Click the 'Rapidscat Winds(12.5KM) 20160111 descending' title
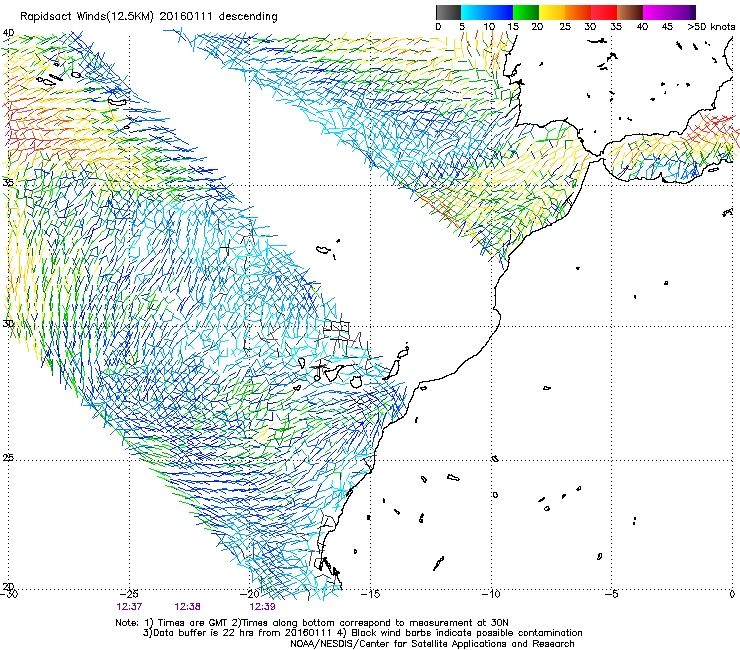 pyautogui.click(x=149, y=17)
